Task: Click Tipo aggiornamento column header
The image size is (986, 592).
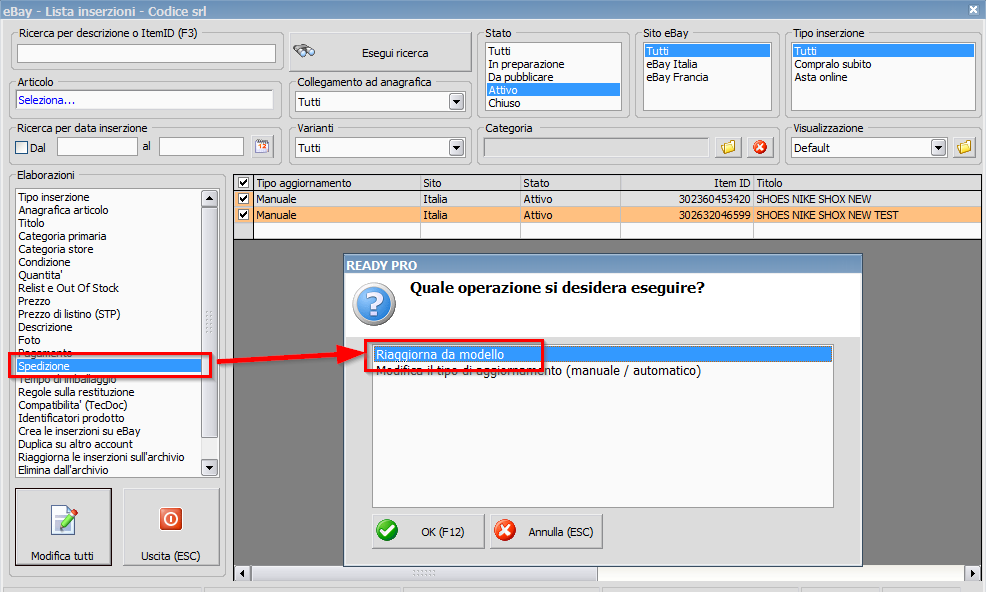Action: coord(337,183)
